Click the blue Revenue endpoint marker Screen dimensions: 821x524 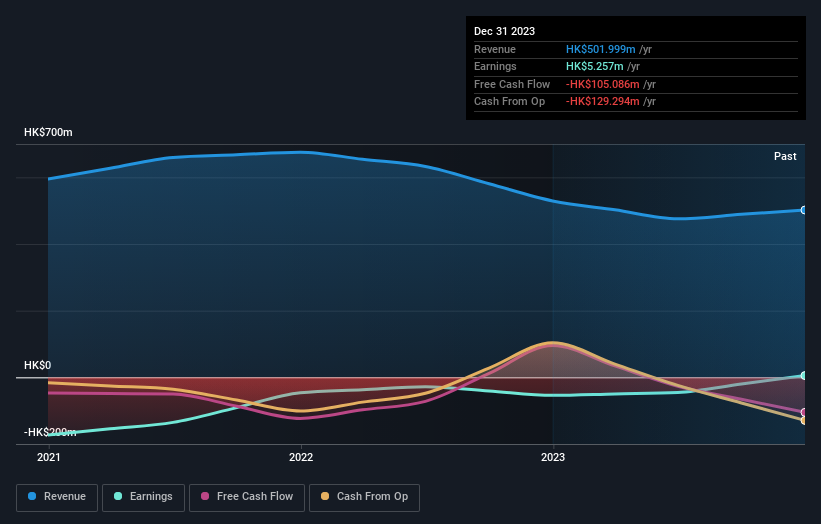coord(804,210)
